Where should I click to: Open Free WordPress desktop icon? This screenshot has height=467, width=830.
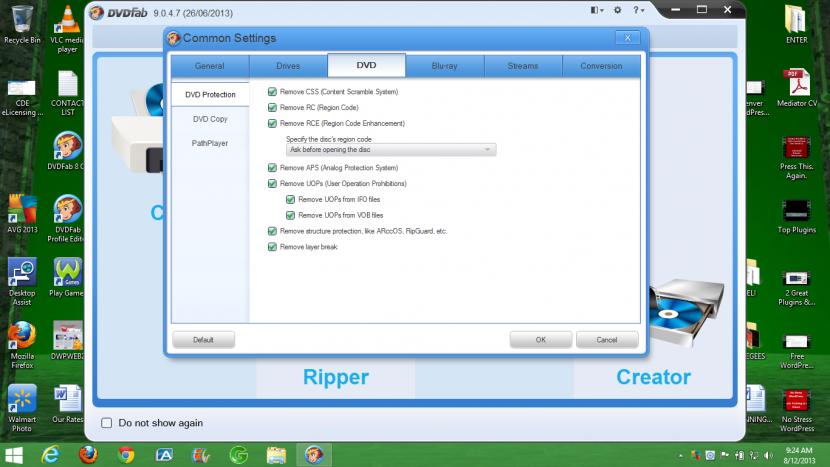coord(796,352)
